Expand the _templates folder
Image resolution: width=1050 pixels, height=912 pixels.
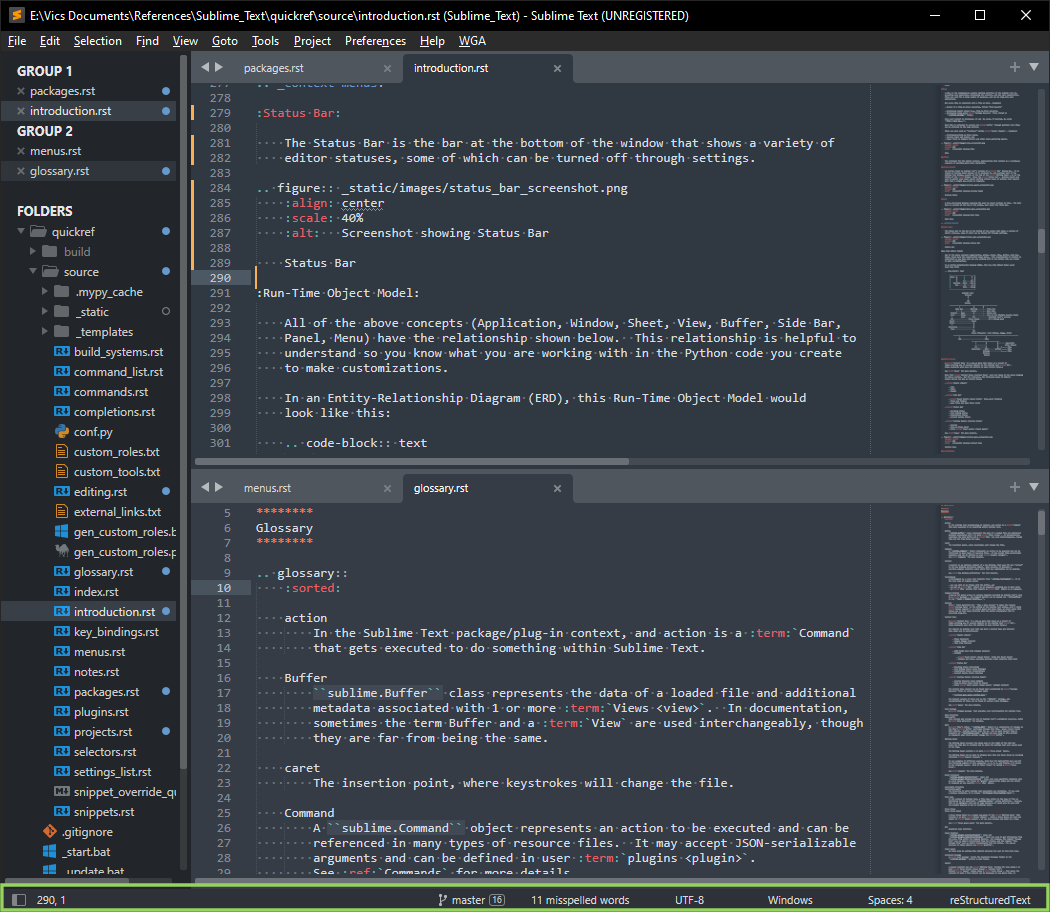pyautogui.click(x=46, y=332)
